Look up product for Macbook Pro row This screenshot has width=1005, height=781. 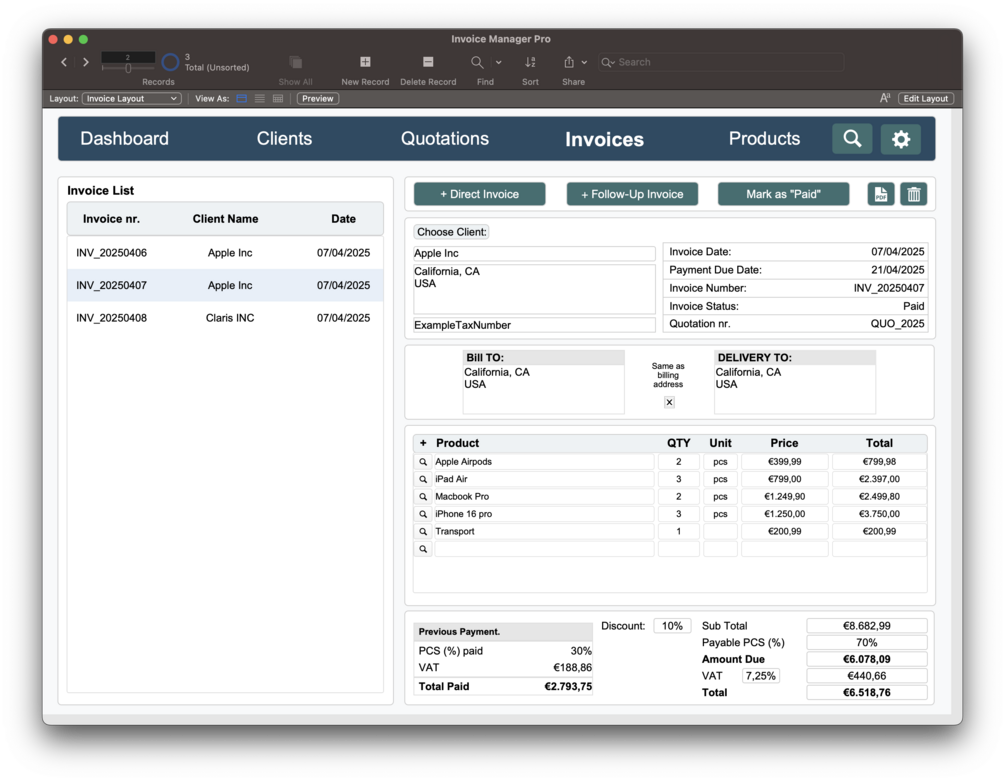[423, 497]
